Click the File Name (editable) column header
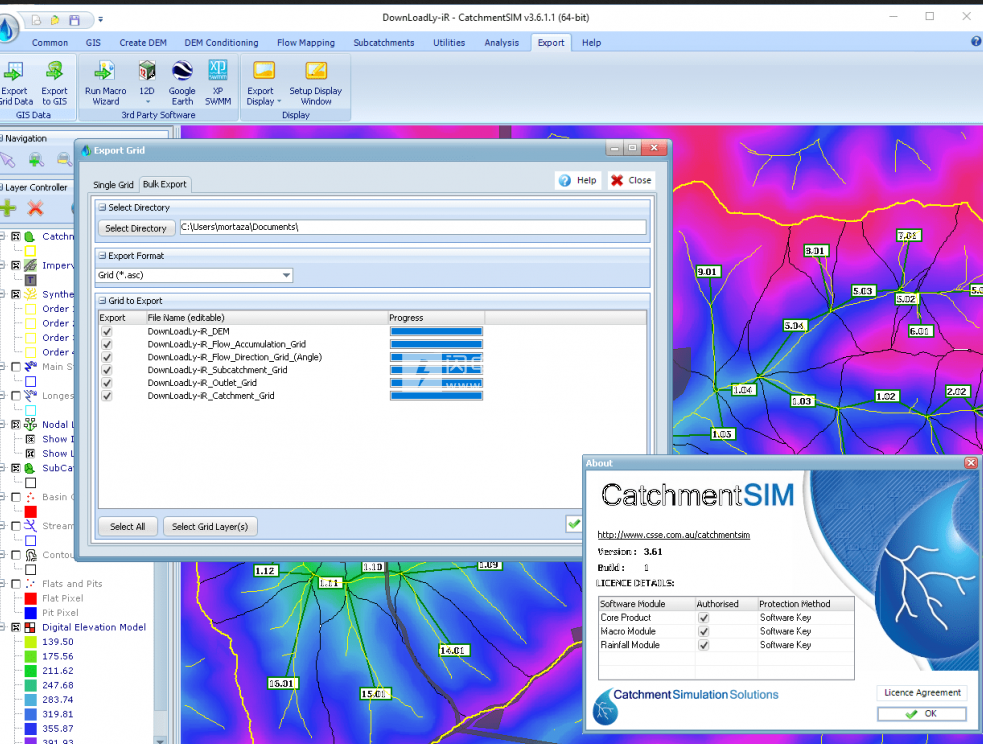 [x=266, y=318]
